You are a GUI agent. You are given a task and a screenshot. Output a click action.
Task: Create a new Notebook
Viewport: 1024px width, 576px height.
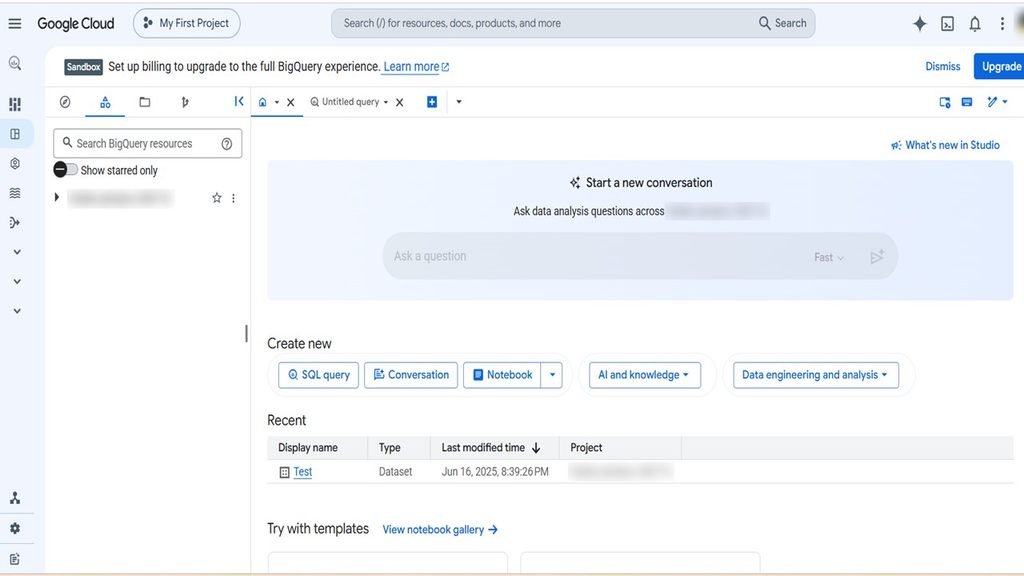502,375
